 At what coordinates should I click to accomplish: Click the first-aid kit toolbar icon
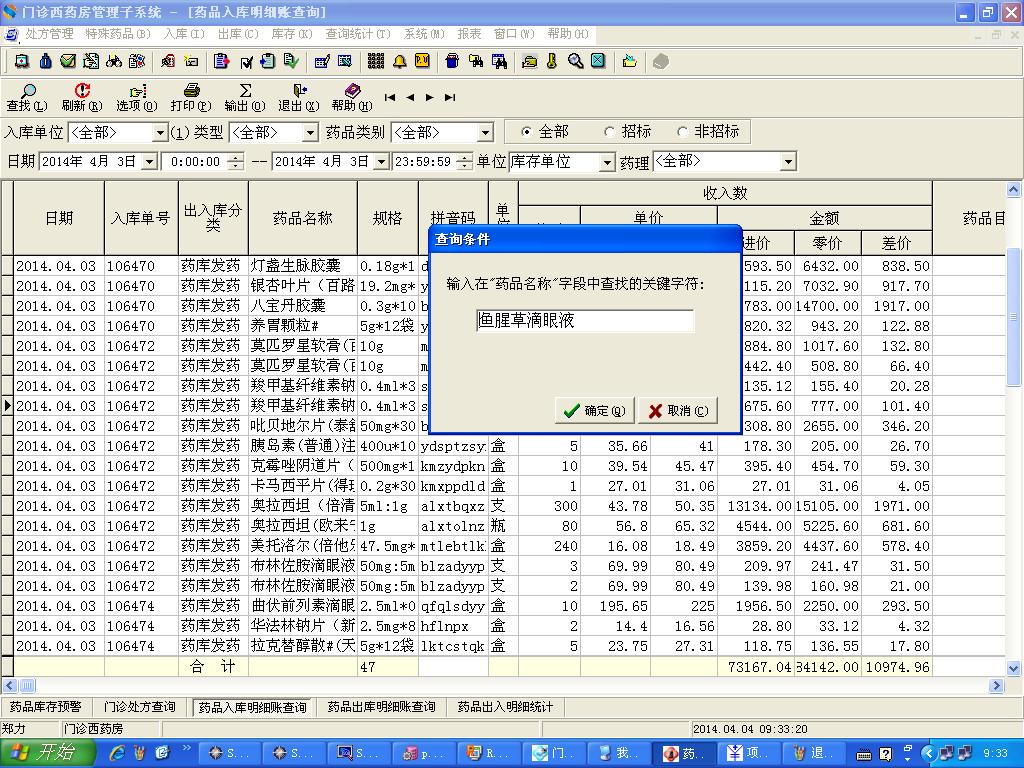pyautogui.click(x=22, y=61)
